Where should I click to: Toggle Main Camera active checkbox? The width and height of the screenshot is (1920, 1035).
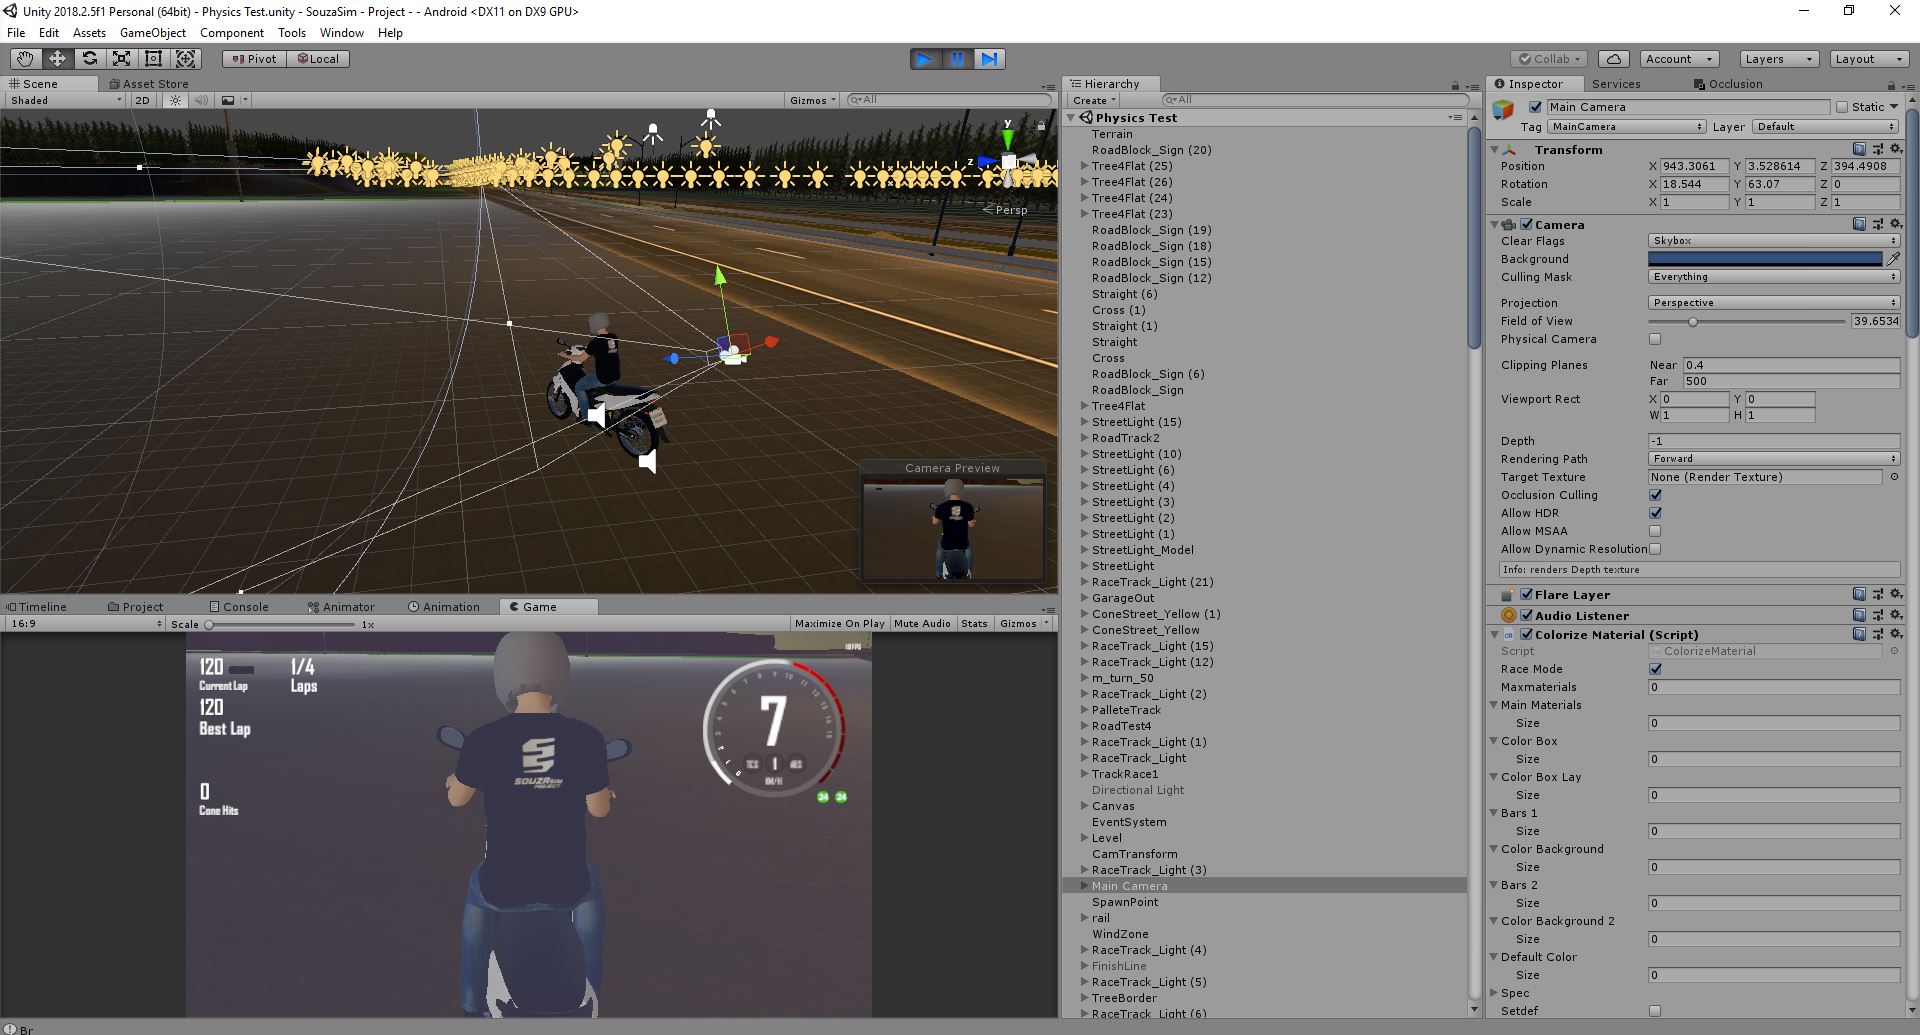pos(1535,107)
